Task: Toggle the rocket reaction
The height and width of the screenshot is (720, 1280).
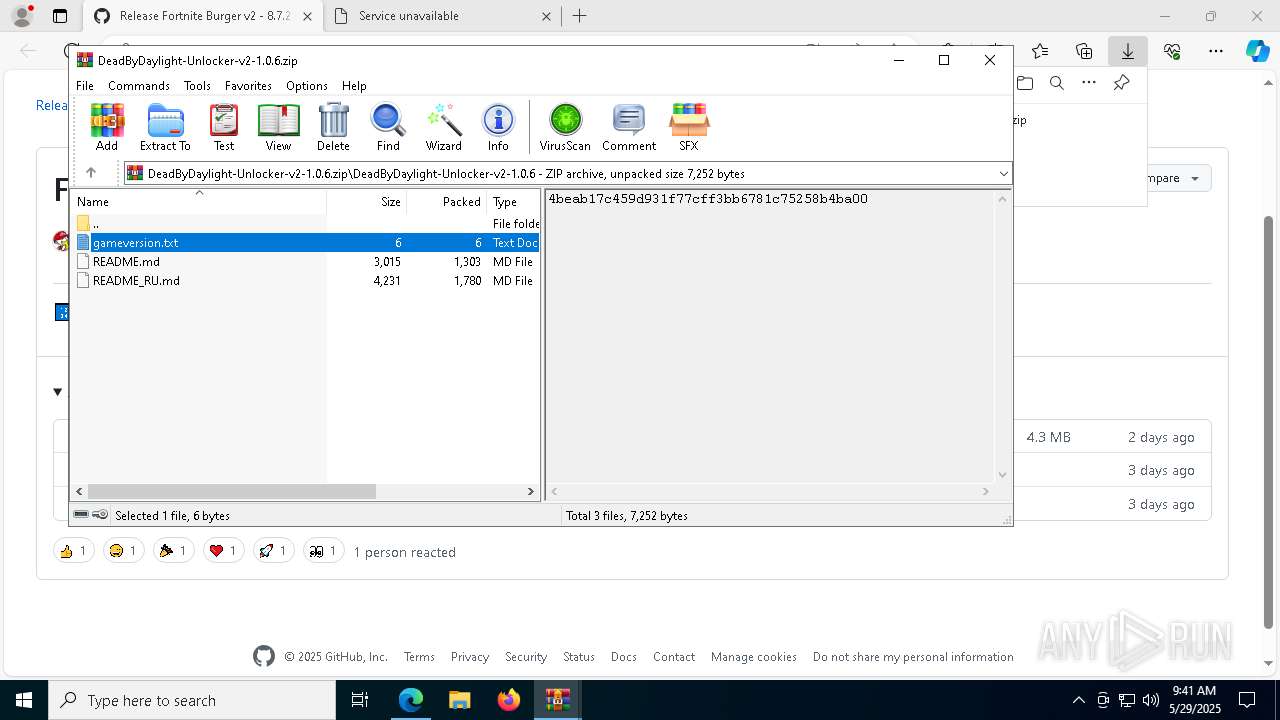Action: [273, 551]
